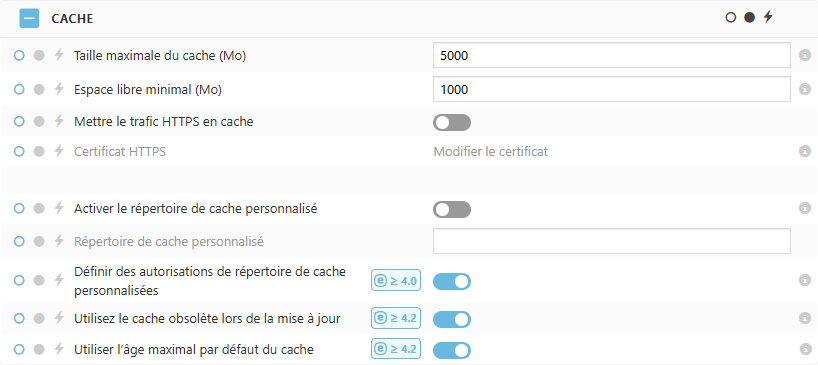Set gray dot flag for Utiliser l'âge maximal par défaut
Viewport: 818px width, 365px height.
click(39, 349)
